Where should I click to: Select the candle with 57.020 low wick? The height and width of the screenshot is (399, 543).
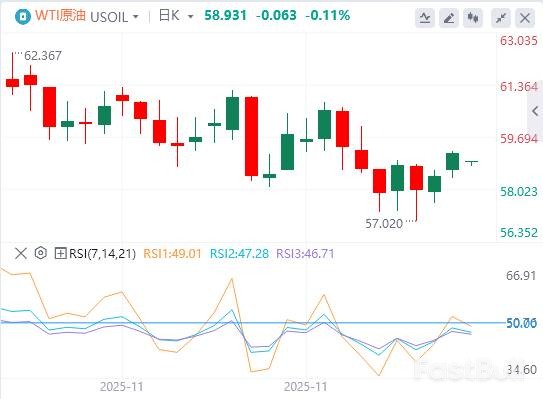(x=416, y=178)
